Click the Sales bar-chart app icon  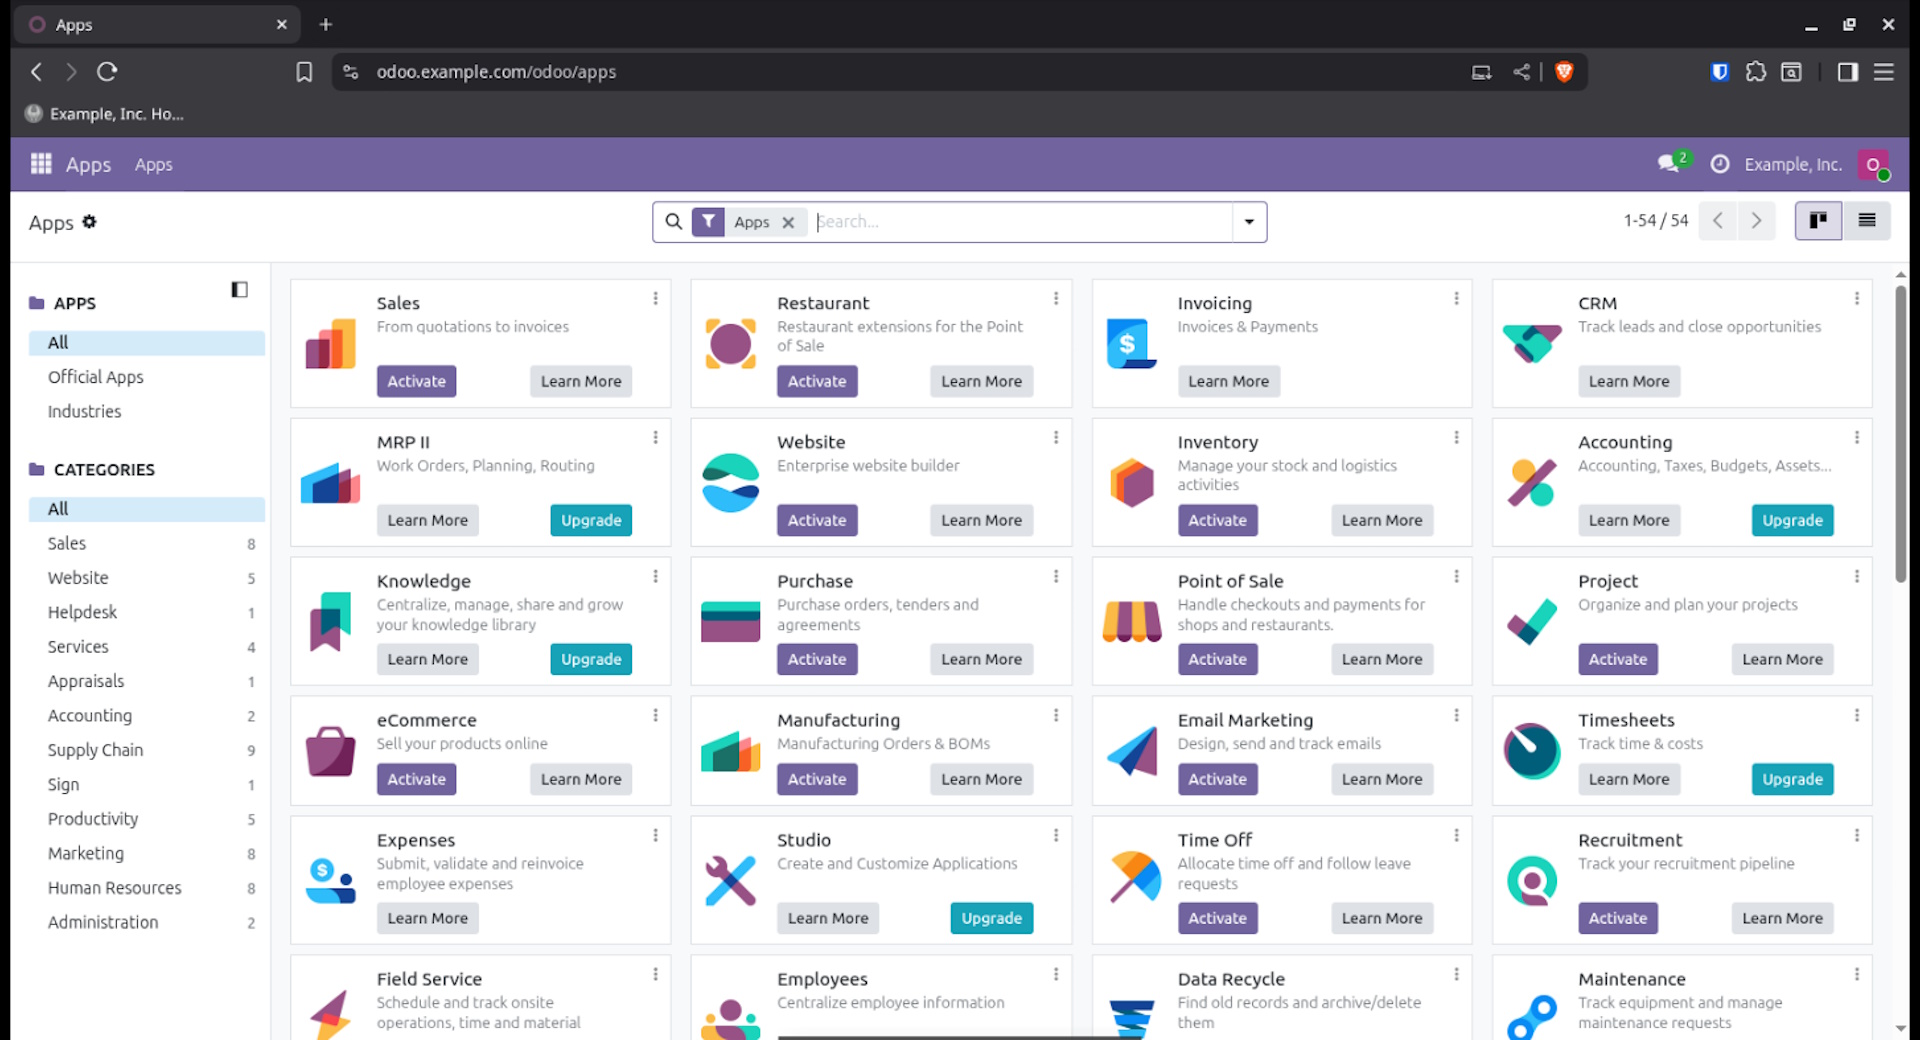(x=330, y=343)
